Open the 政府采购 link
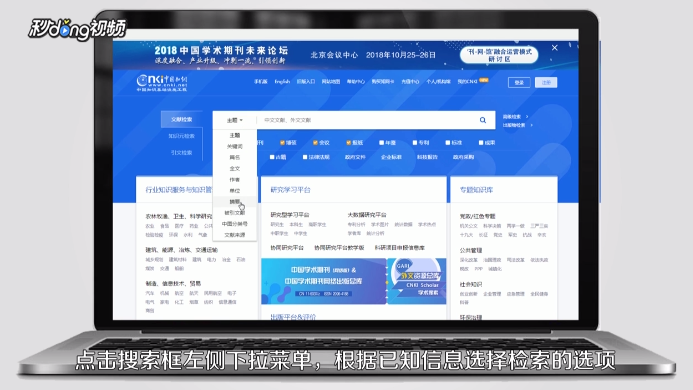This screenshot has height=390, width=693. (x=463, y=157)
